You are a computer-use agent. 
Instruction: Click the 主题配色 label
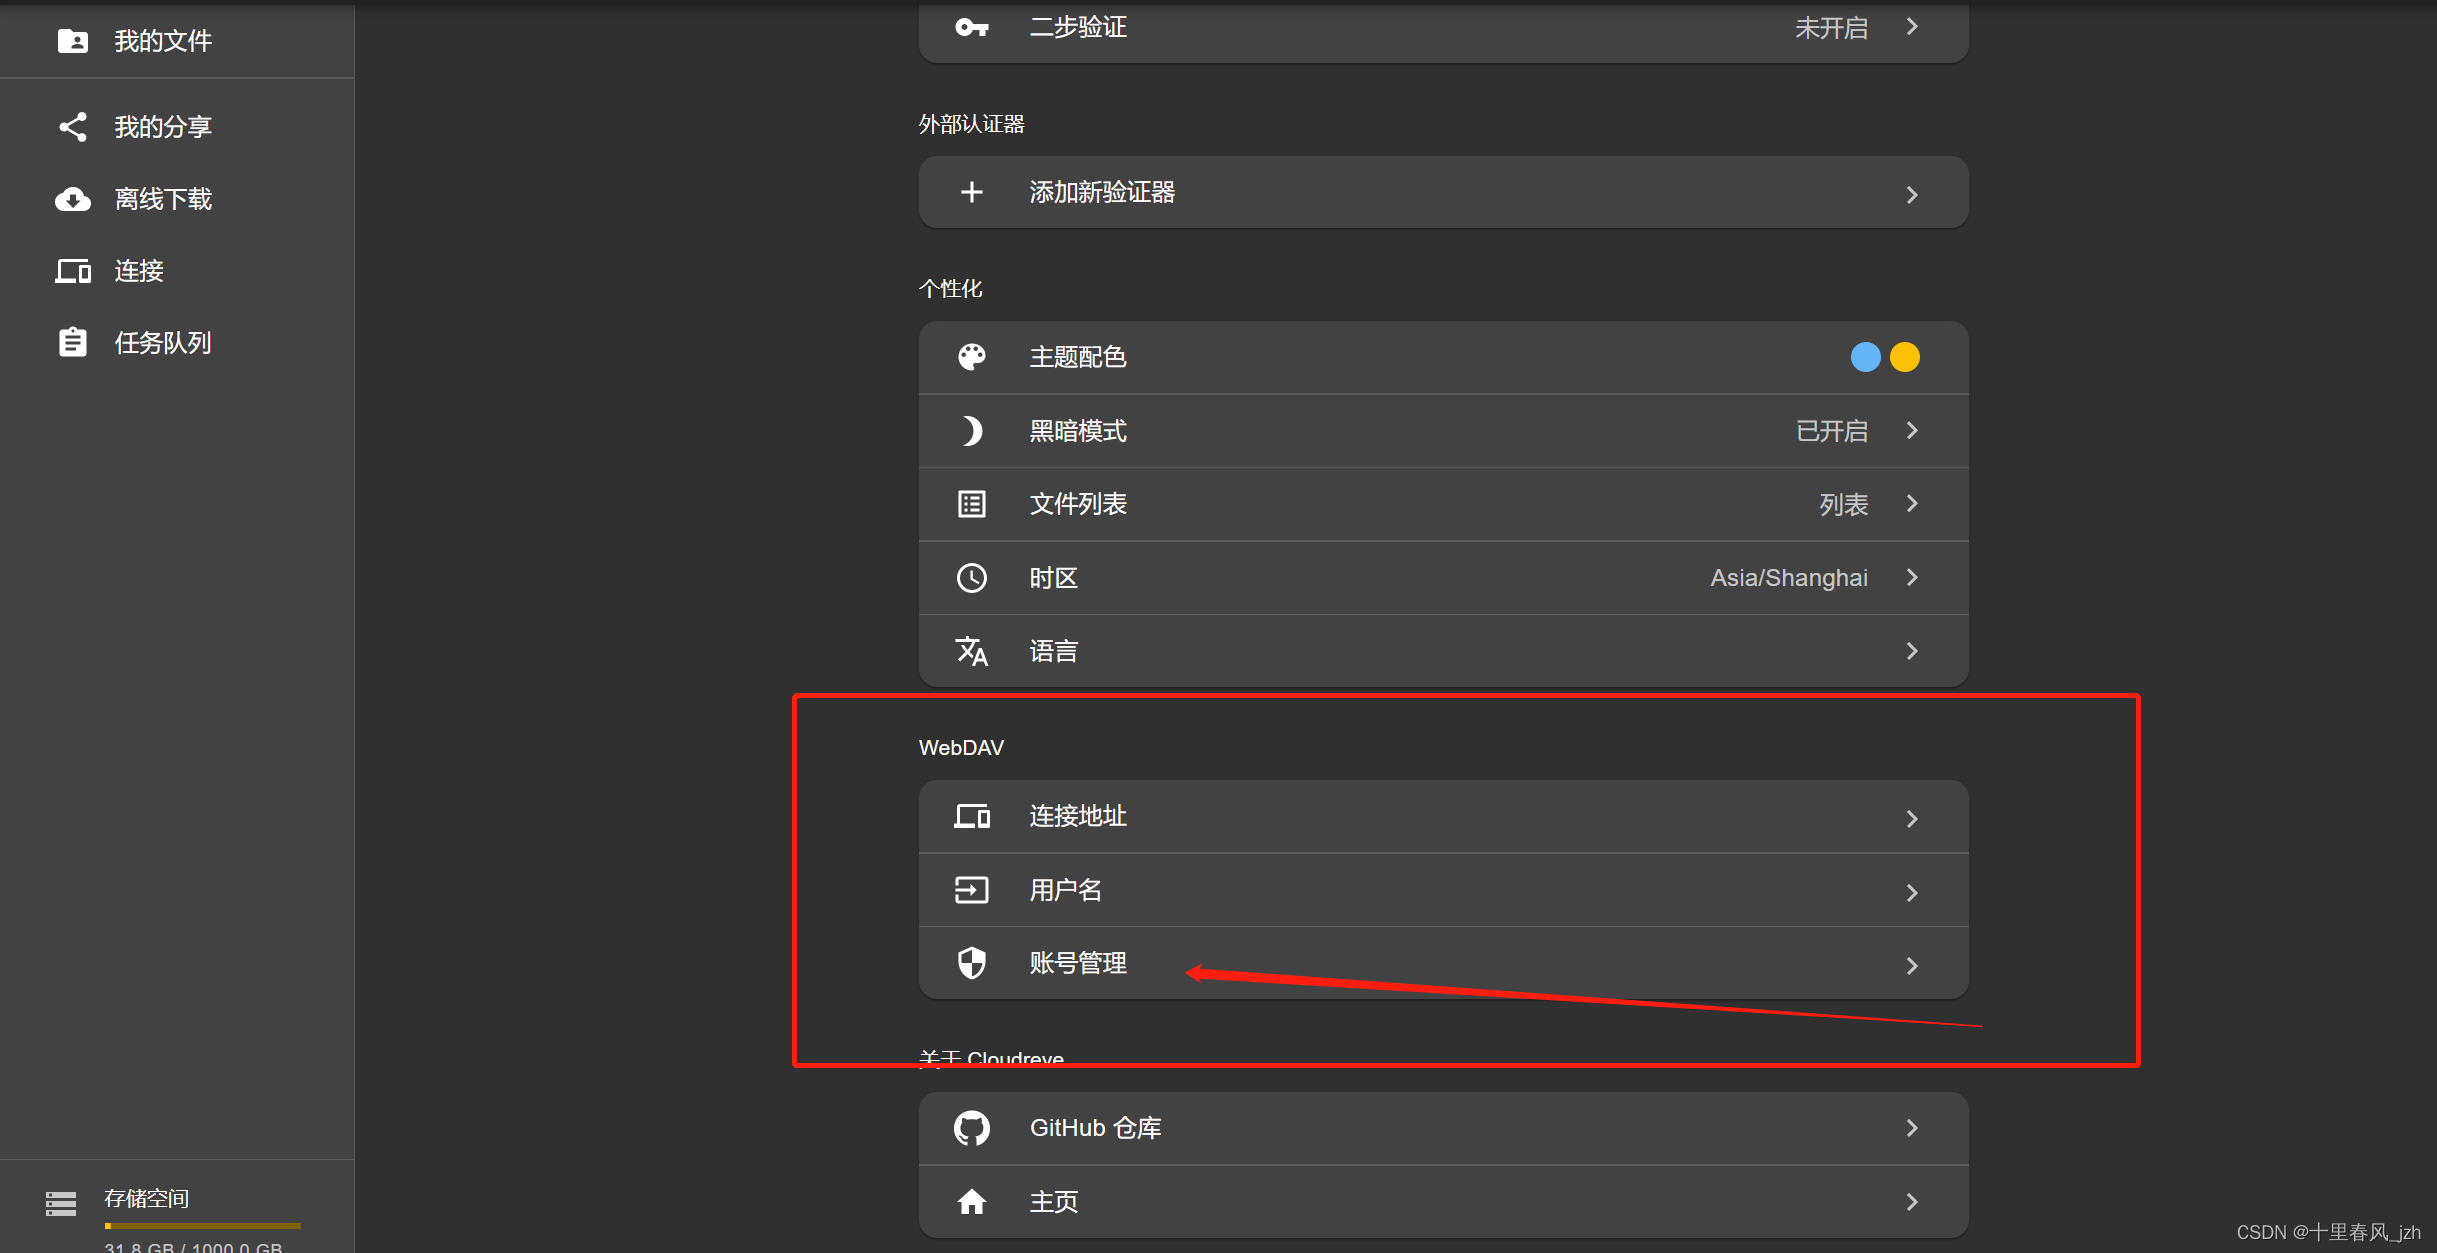pos(1078,357)
